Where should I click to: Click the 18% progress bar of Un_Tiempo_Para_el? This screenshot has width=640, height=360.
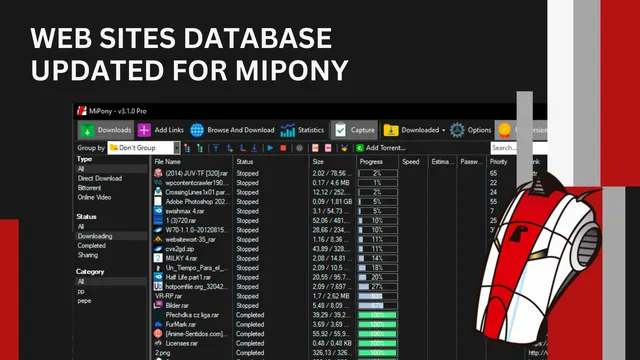[x=378, y=268]
